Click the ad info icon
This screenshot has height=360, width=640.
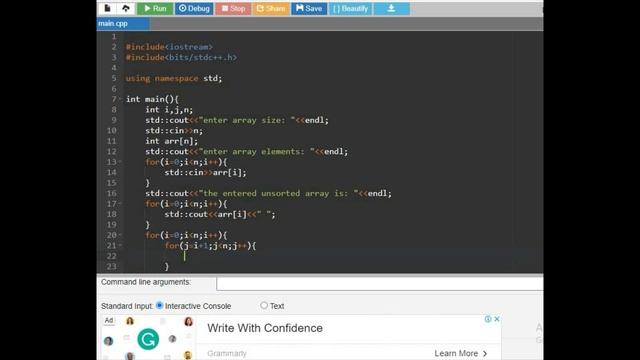click(488, 319)
